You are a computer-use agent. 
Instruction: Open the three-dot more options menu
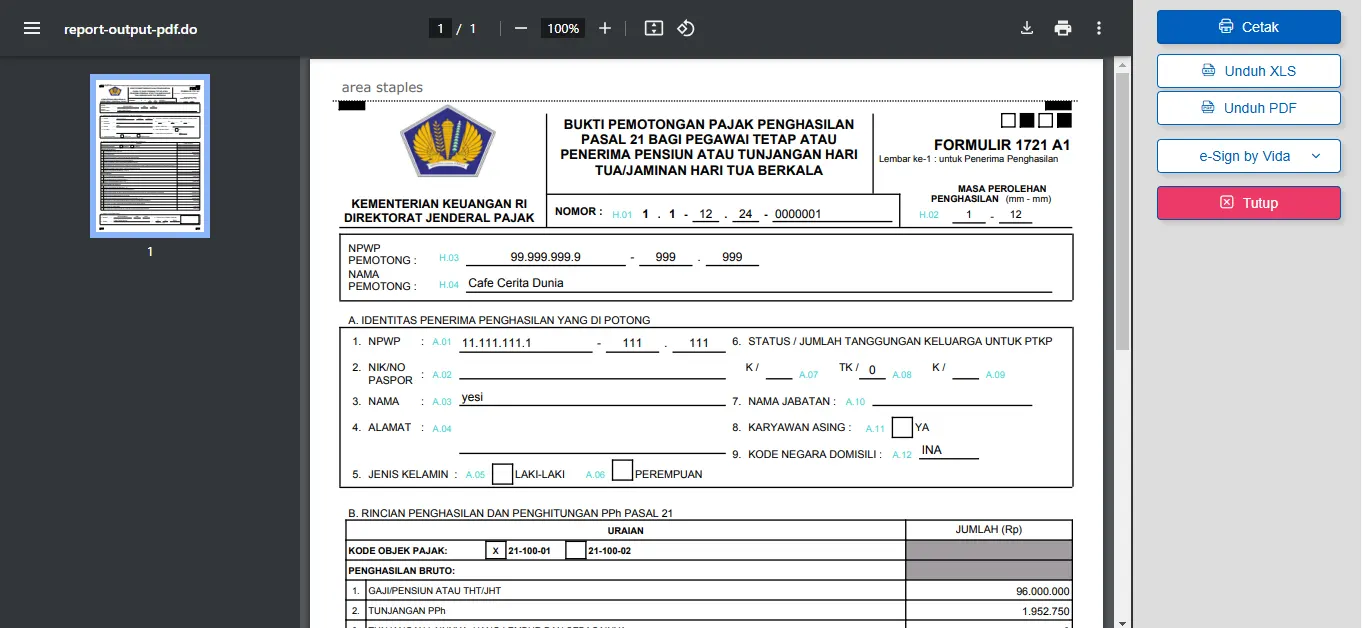click(1098, 28)
